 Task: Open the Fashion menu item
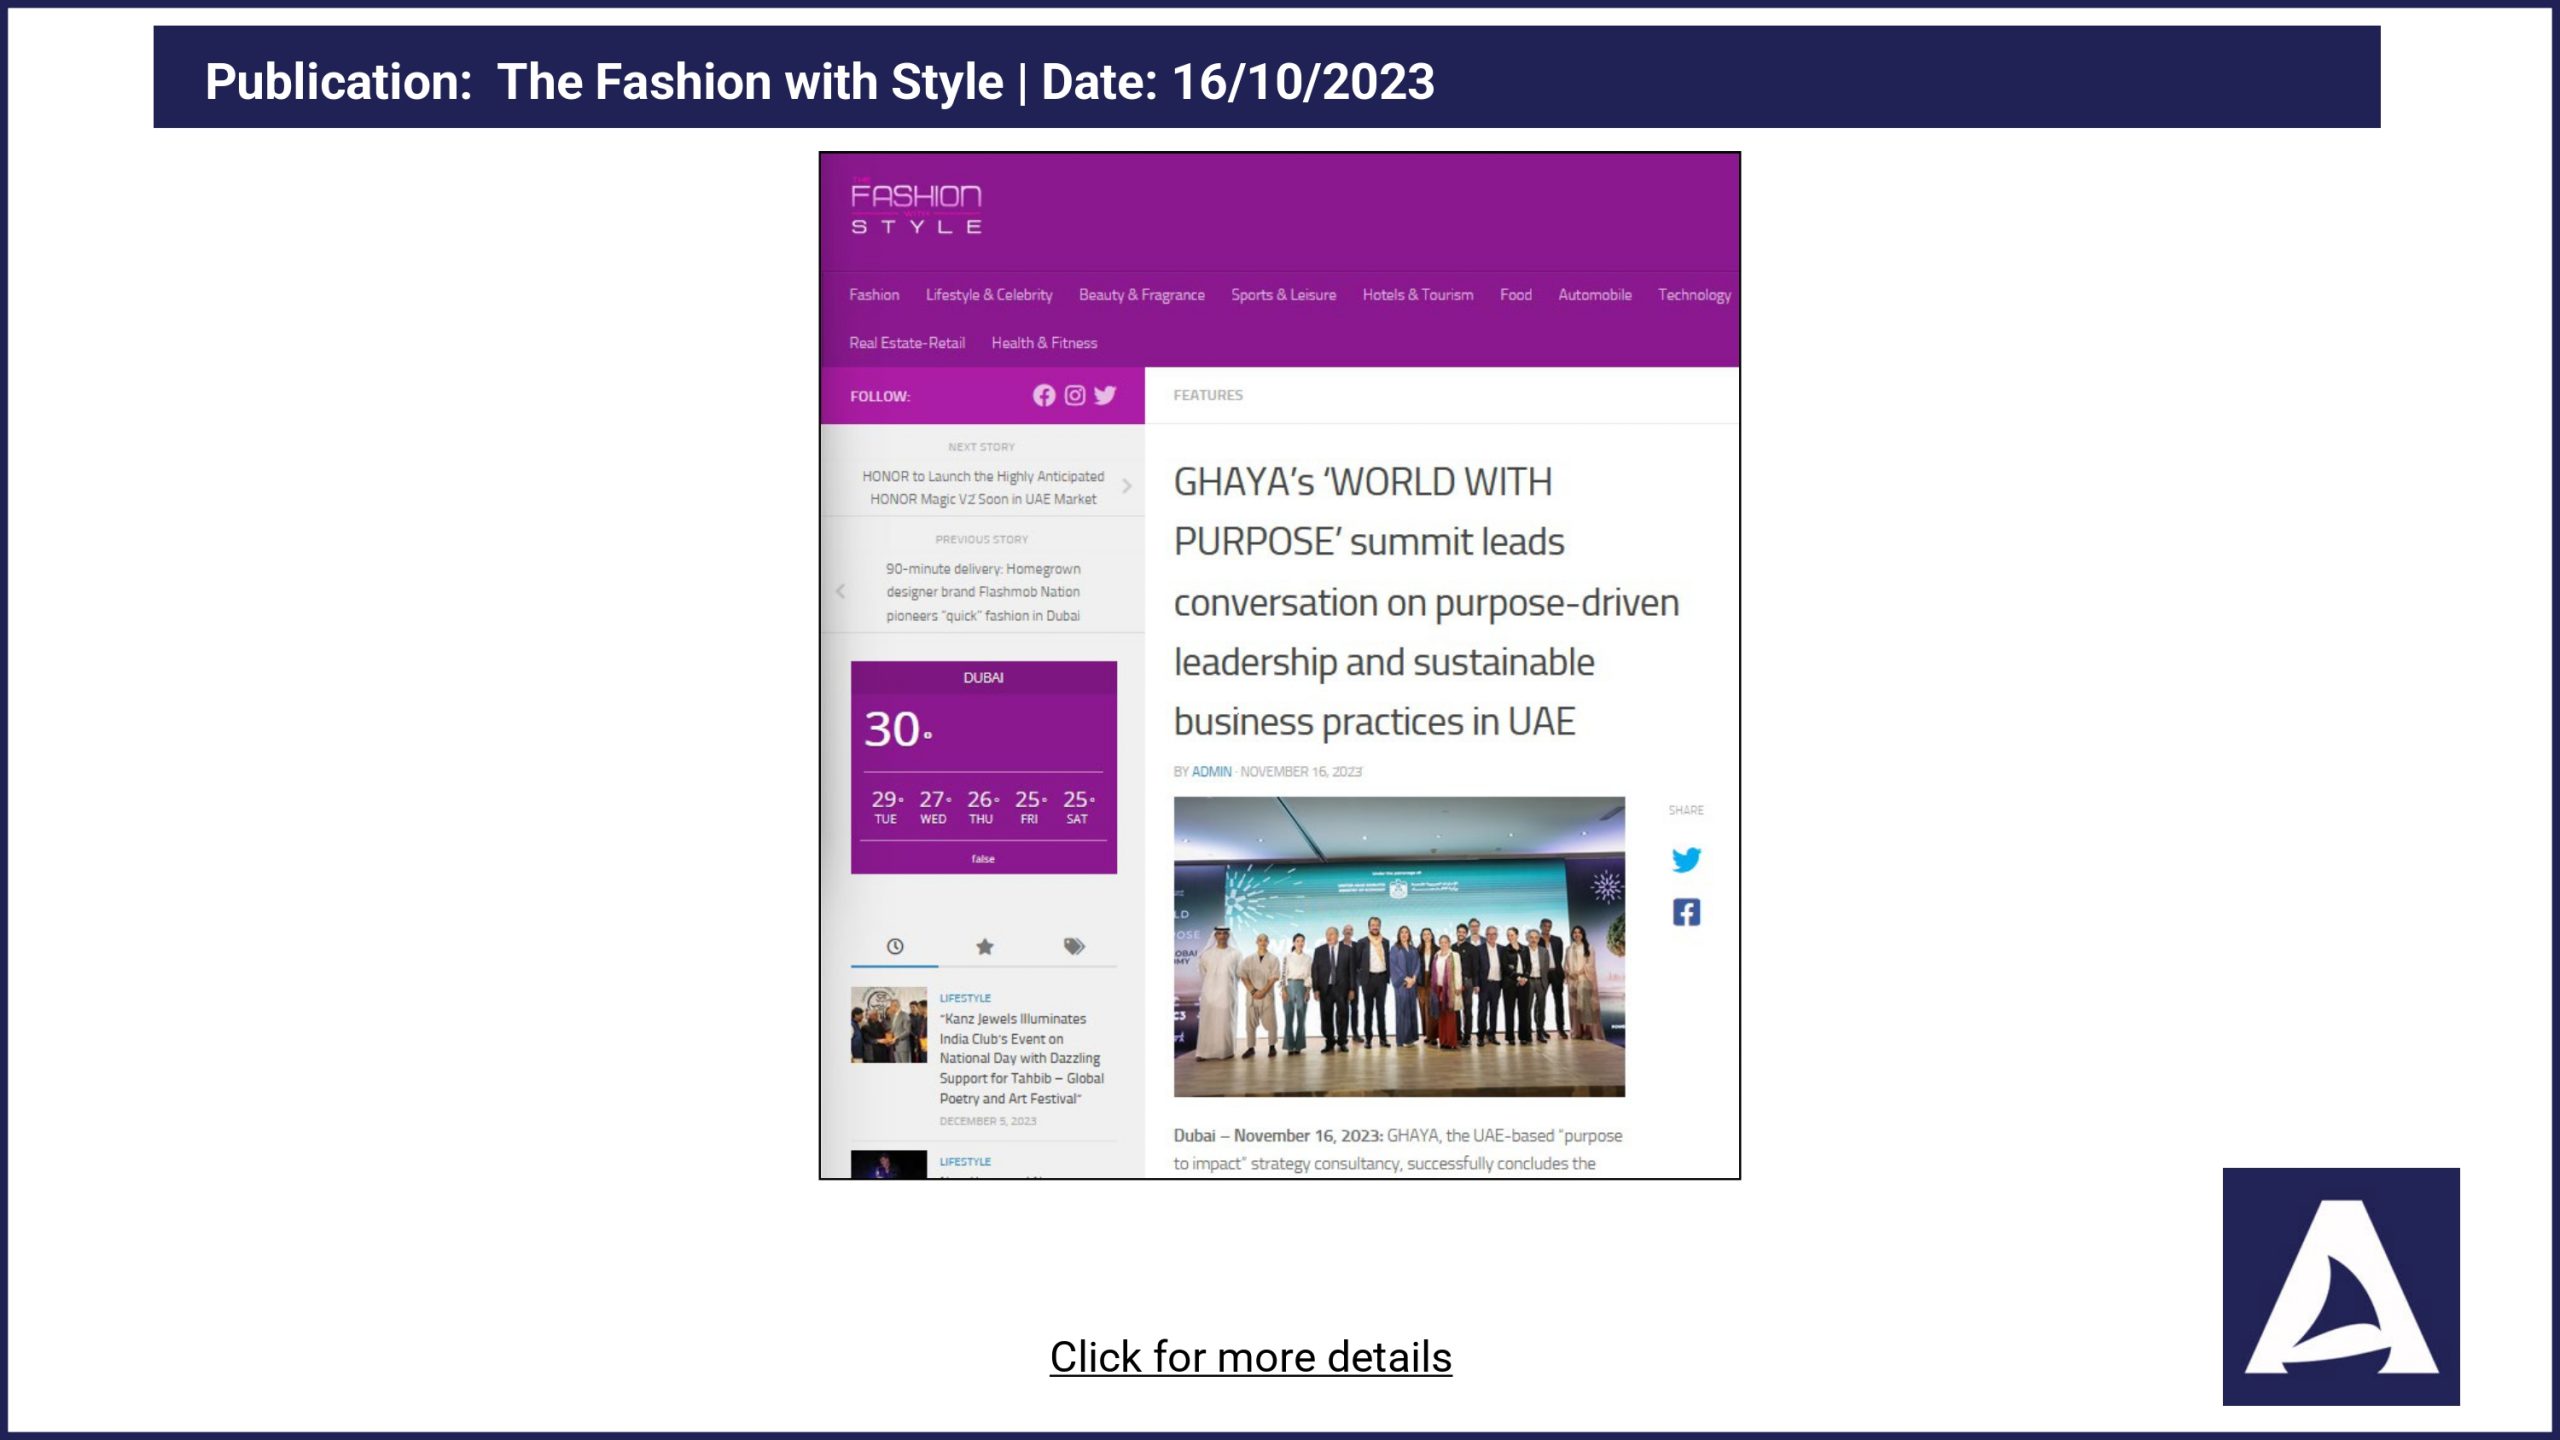pos(874,295)
